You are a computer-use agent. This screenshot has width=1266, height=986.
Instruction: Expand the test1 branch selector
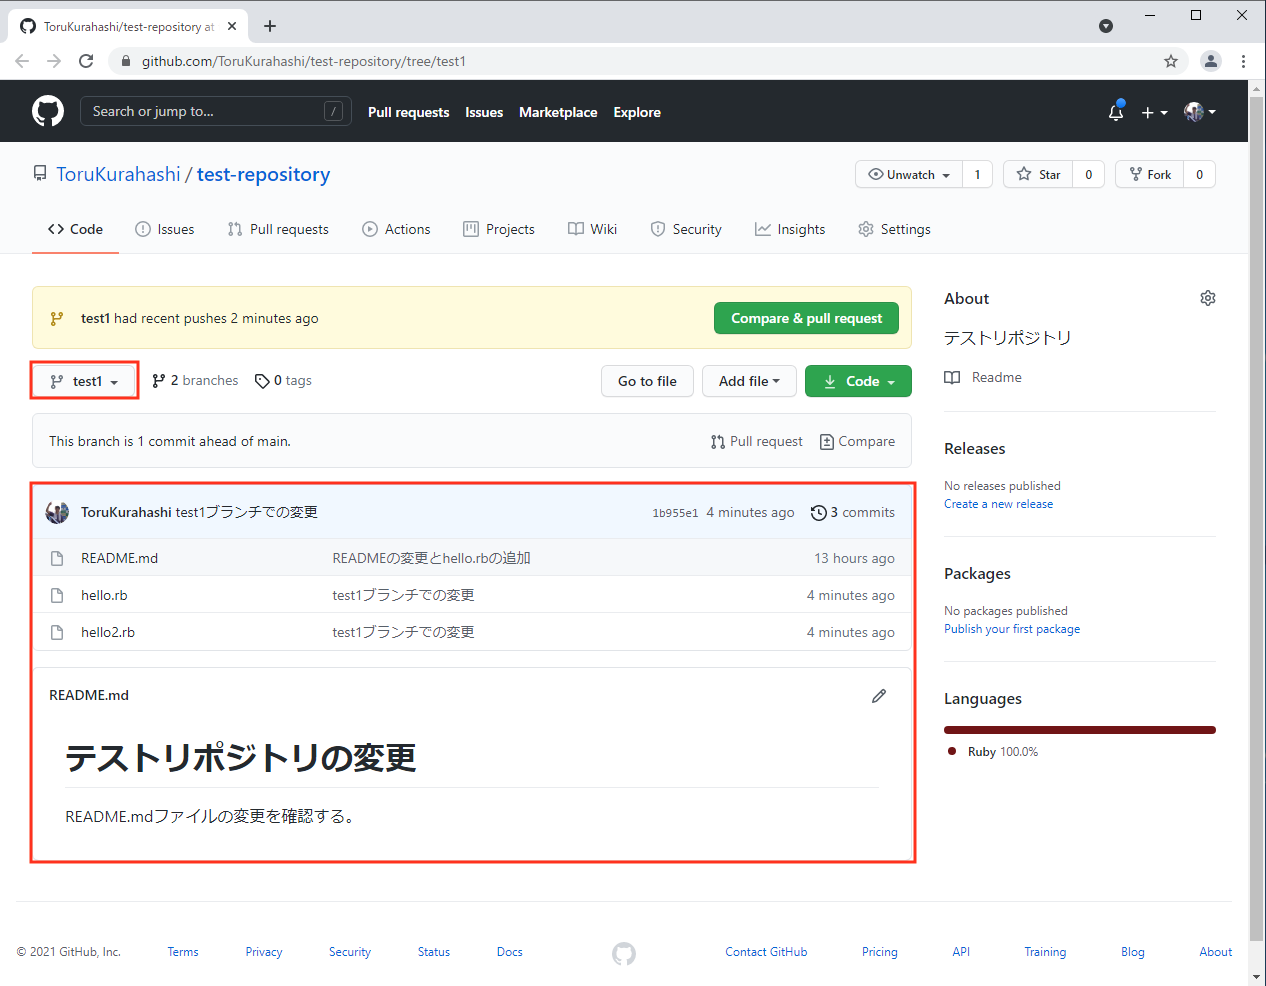(85, 381)
